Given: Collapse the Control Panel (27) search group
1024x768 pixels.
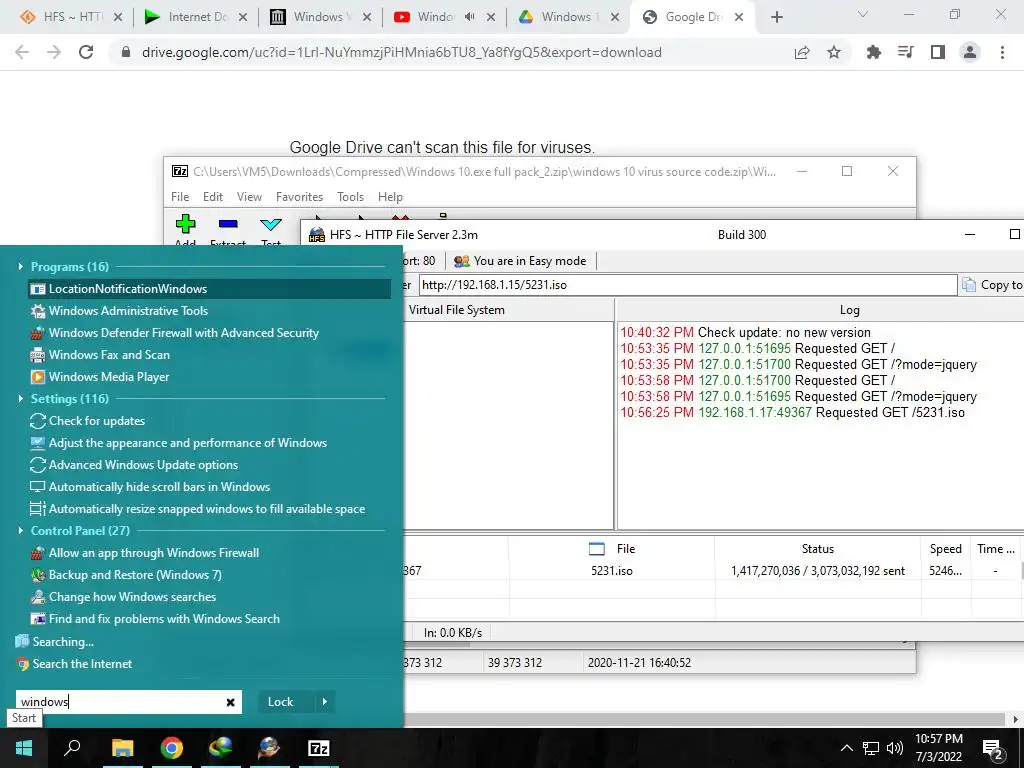Looking at the screenshot, I should pyautogui.click(x=21, y=530).
